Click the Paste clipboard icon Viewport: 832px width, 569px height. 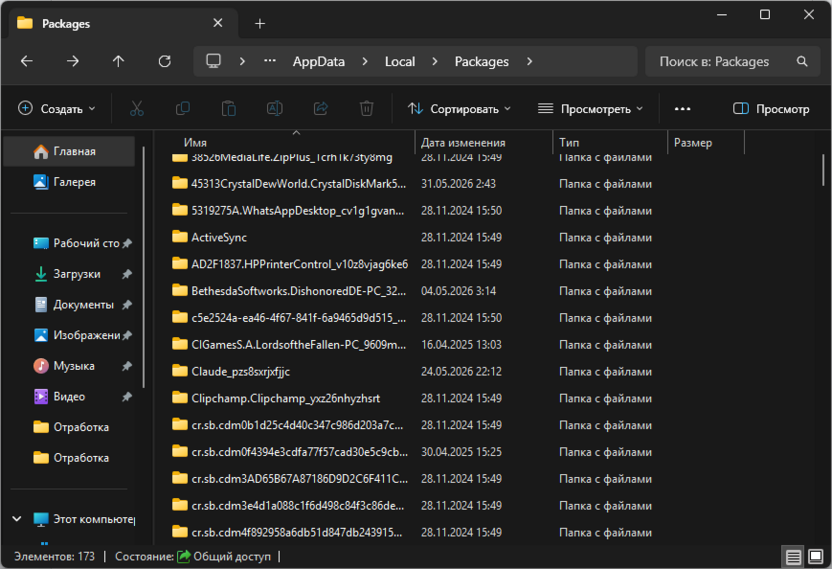tap(229, 109)
